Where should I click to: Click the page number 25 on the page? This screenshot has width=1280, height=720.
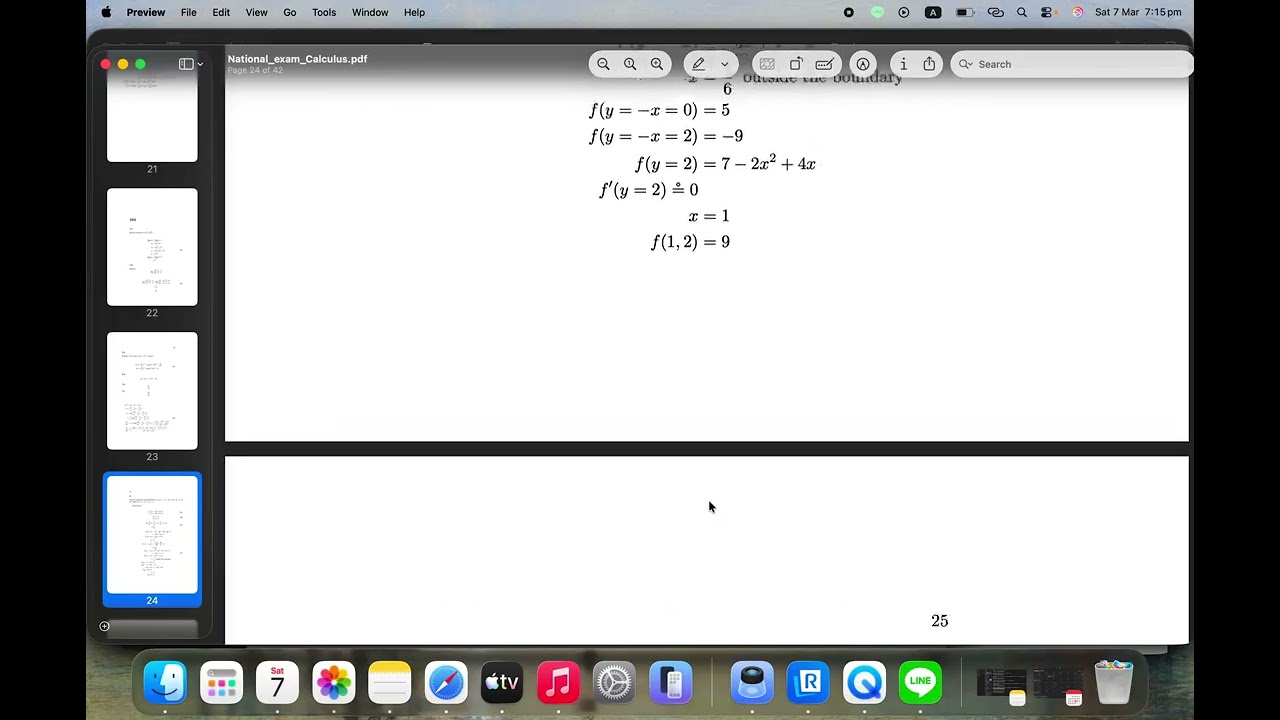tap(939, 621)
